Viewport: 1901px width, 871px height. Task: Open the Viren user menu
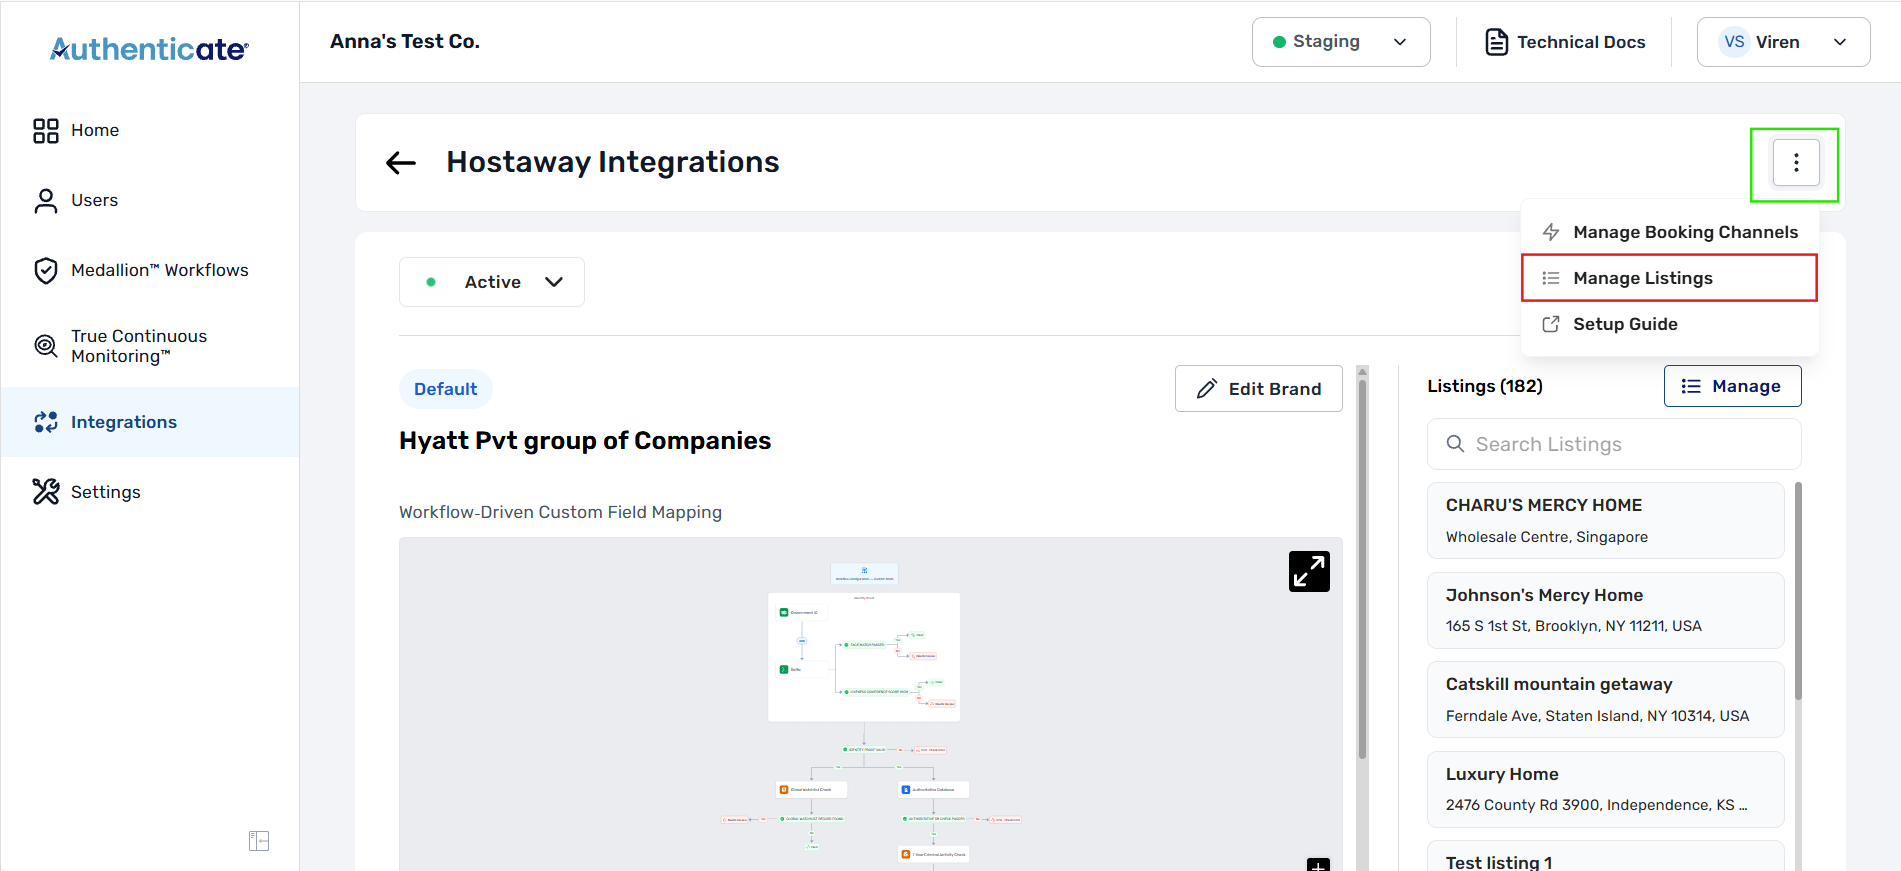click(x=1783, y=42)
